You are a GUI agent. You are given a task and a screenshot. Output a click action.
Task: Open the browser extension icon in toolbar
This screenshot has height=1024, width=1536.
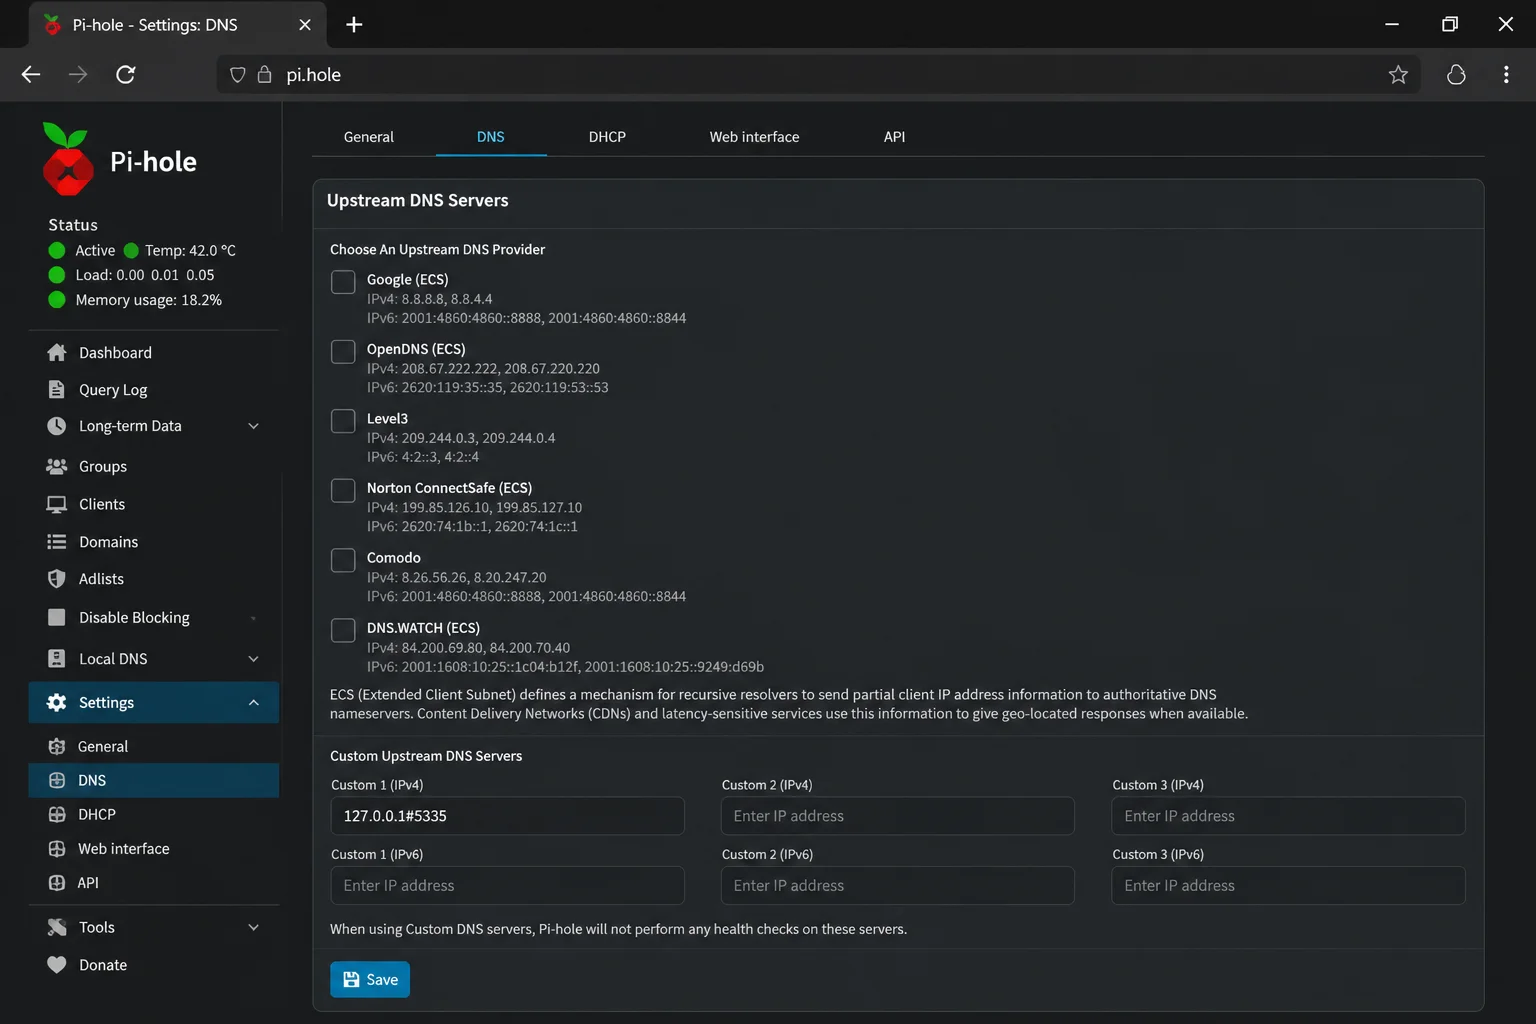1456,74
